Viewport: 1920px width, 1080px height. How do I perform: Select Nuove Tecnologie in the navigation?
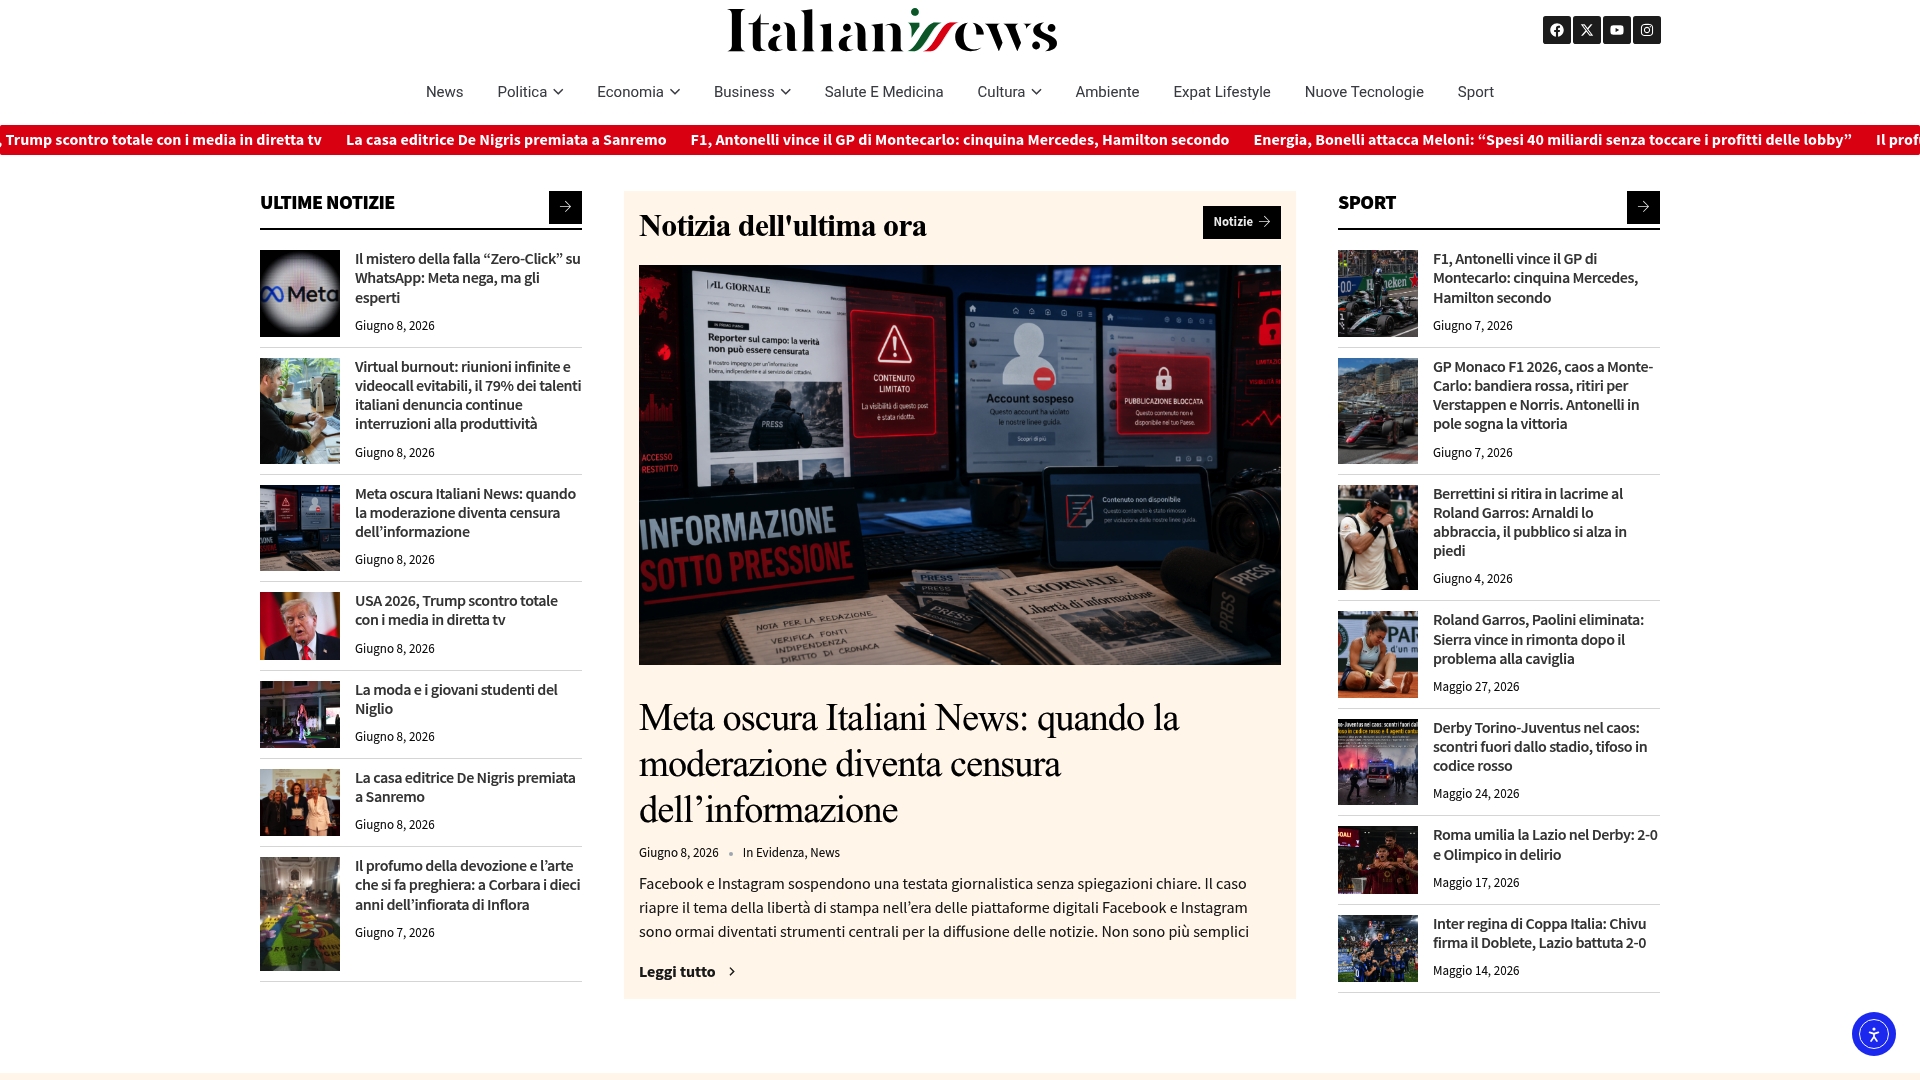[1364, 92]
